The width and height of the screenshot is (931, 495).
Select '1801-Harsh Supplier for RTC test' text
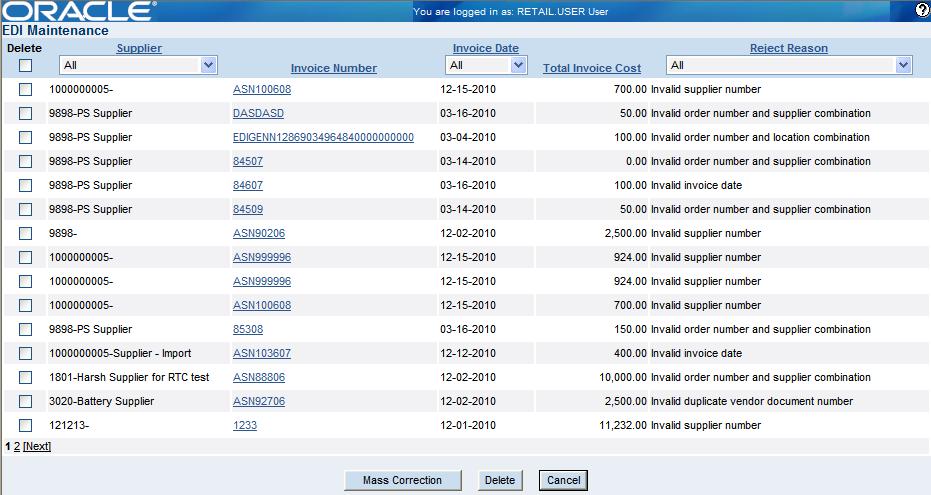(129, 377)
